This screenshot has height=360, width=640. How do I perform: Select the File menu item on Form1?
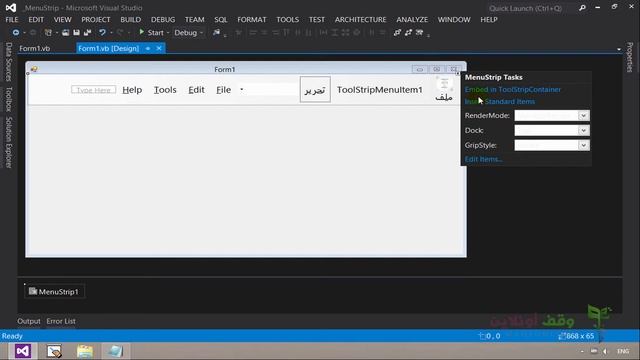pos(223,90)
